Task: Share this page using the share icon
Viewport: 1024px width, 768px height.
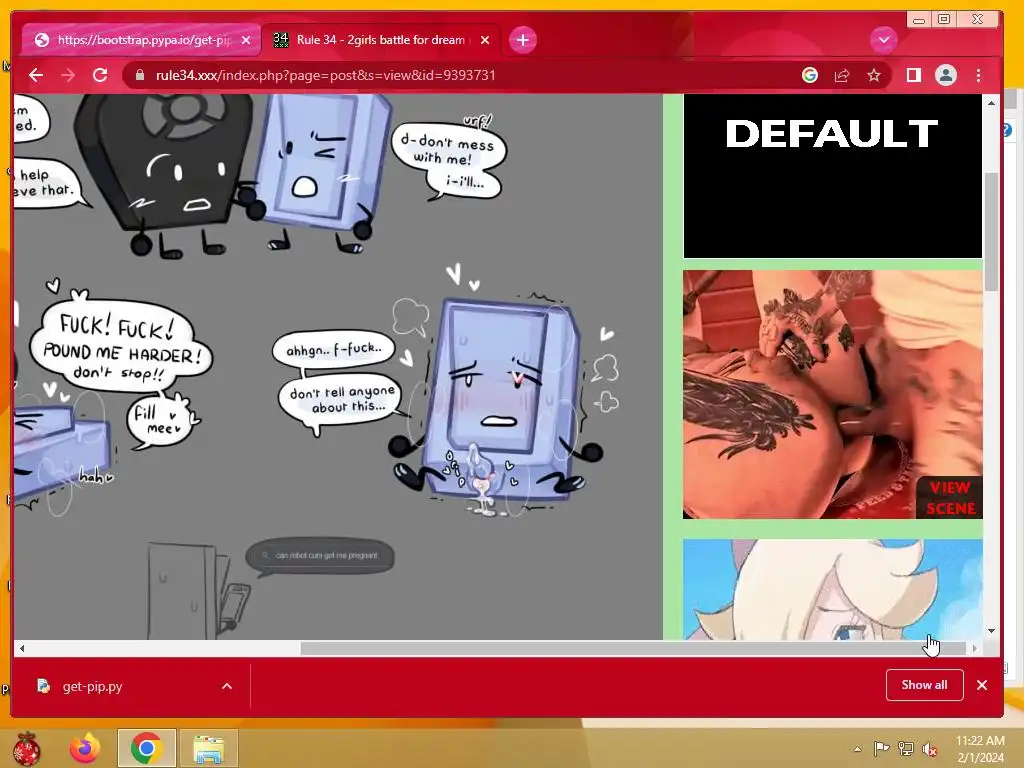Action: click(842, 75)
